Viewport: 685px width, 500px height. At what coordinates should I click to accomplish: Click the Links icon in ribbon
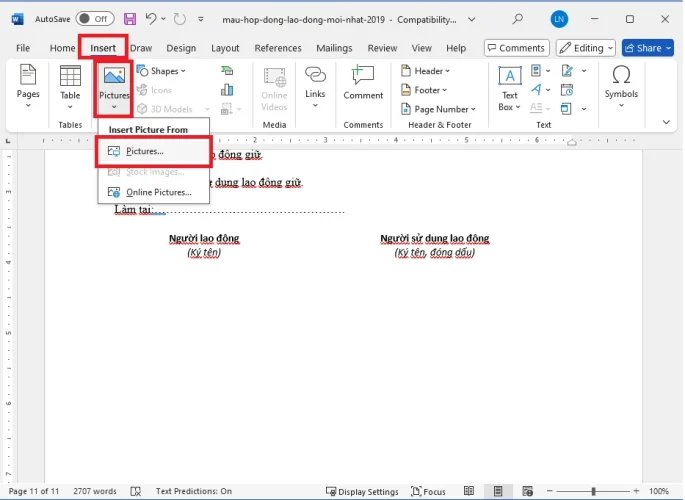point(315,82)
